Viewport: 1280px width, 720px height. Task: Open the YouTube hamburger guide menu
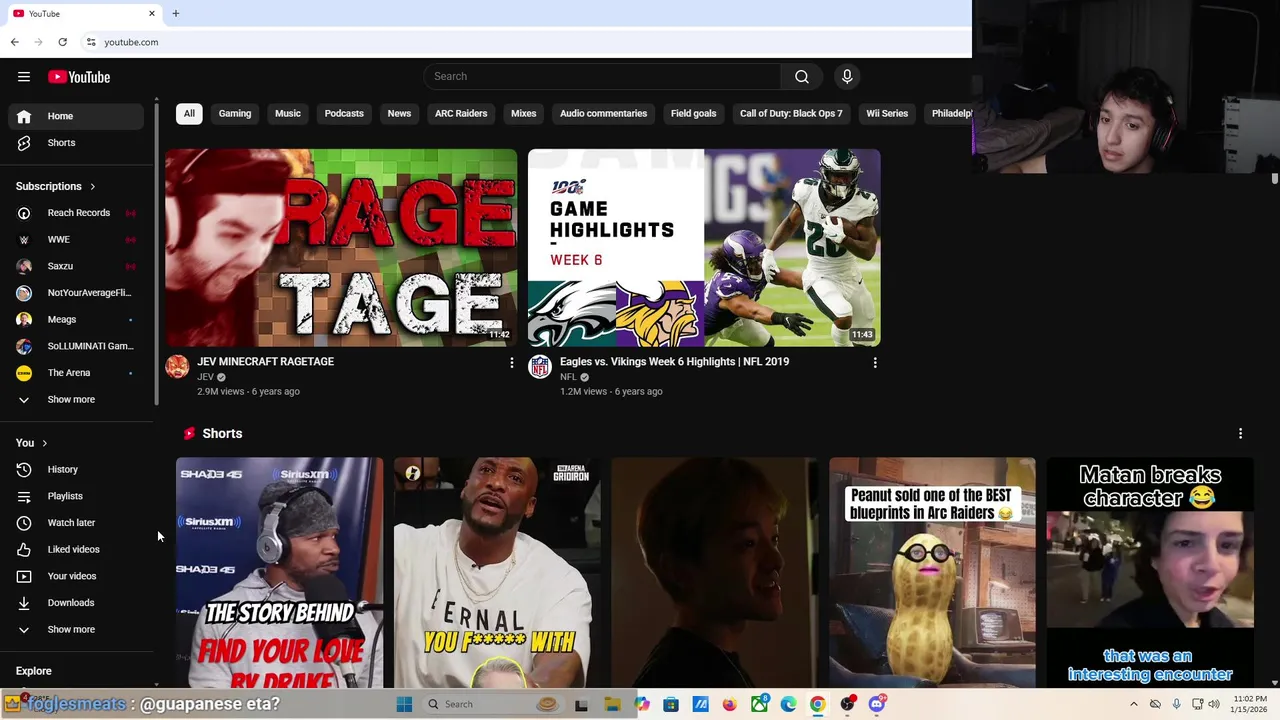click(x=24, y=77)
